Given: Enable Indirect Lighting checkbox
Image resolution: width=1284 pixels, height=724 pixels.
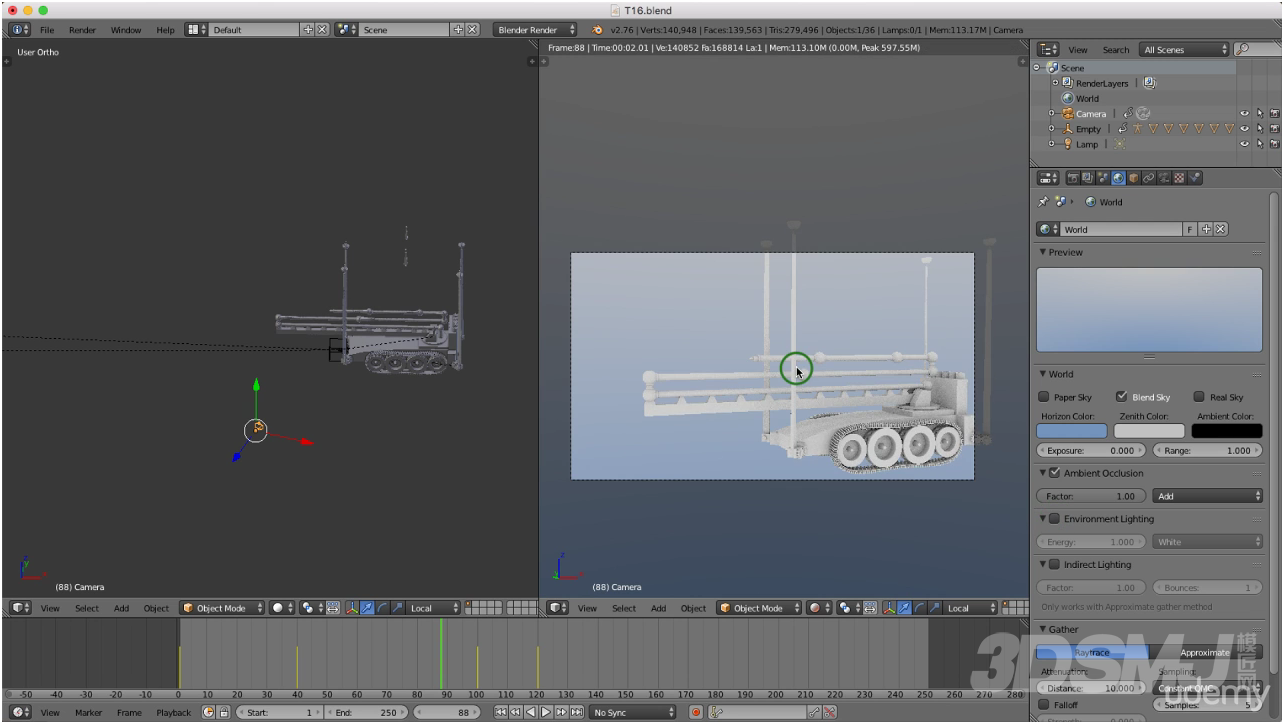Looking at the screenshot, I should 1054,565.
